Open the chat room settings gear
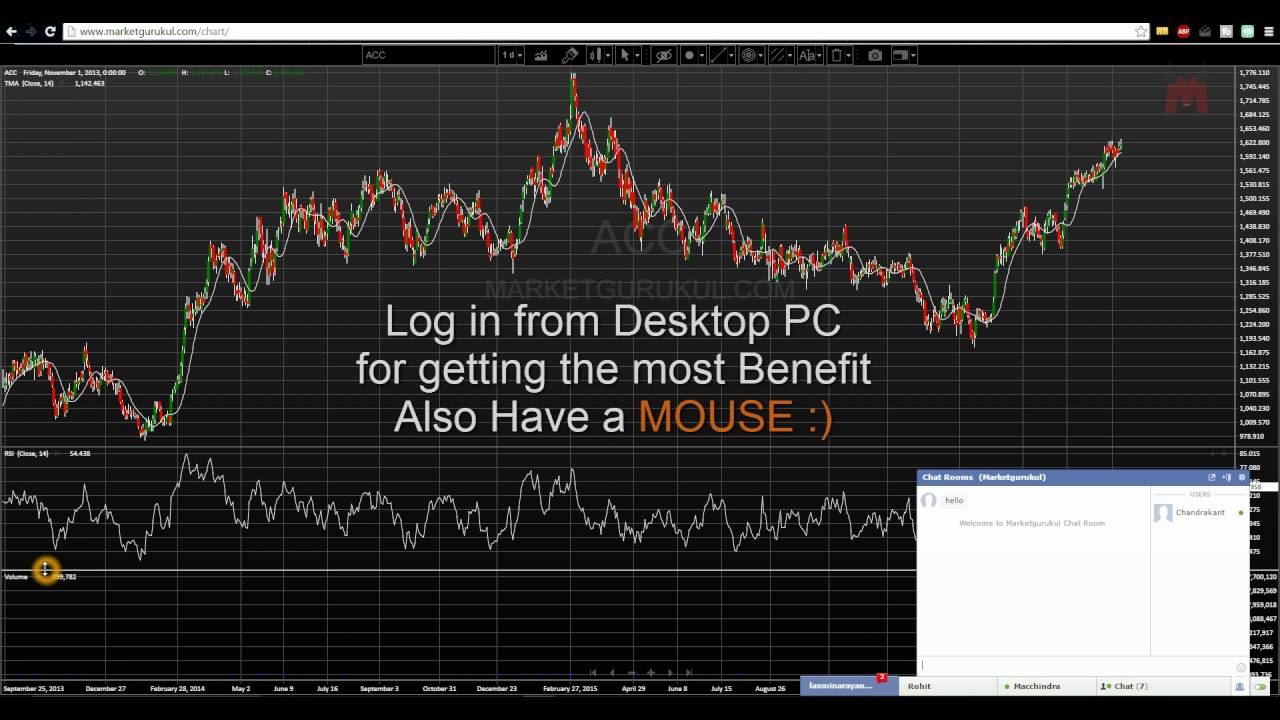Screen dimensions: 1280x720 (x=1242, y=477)
